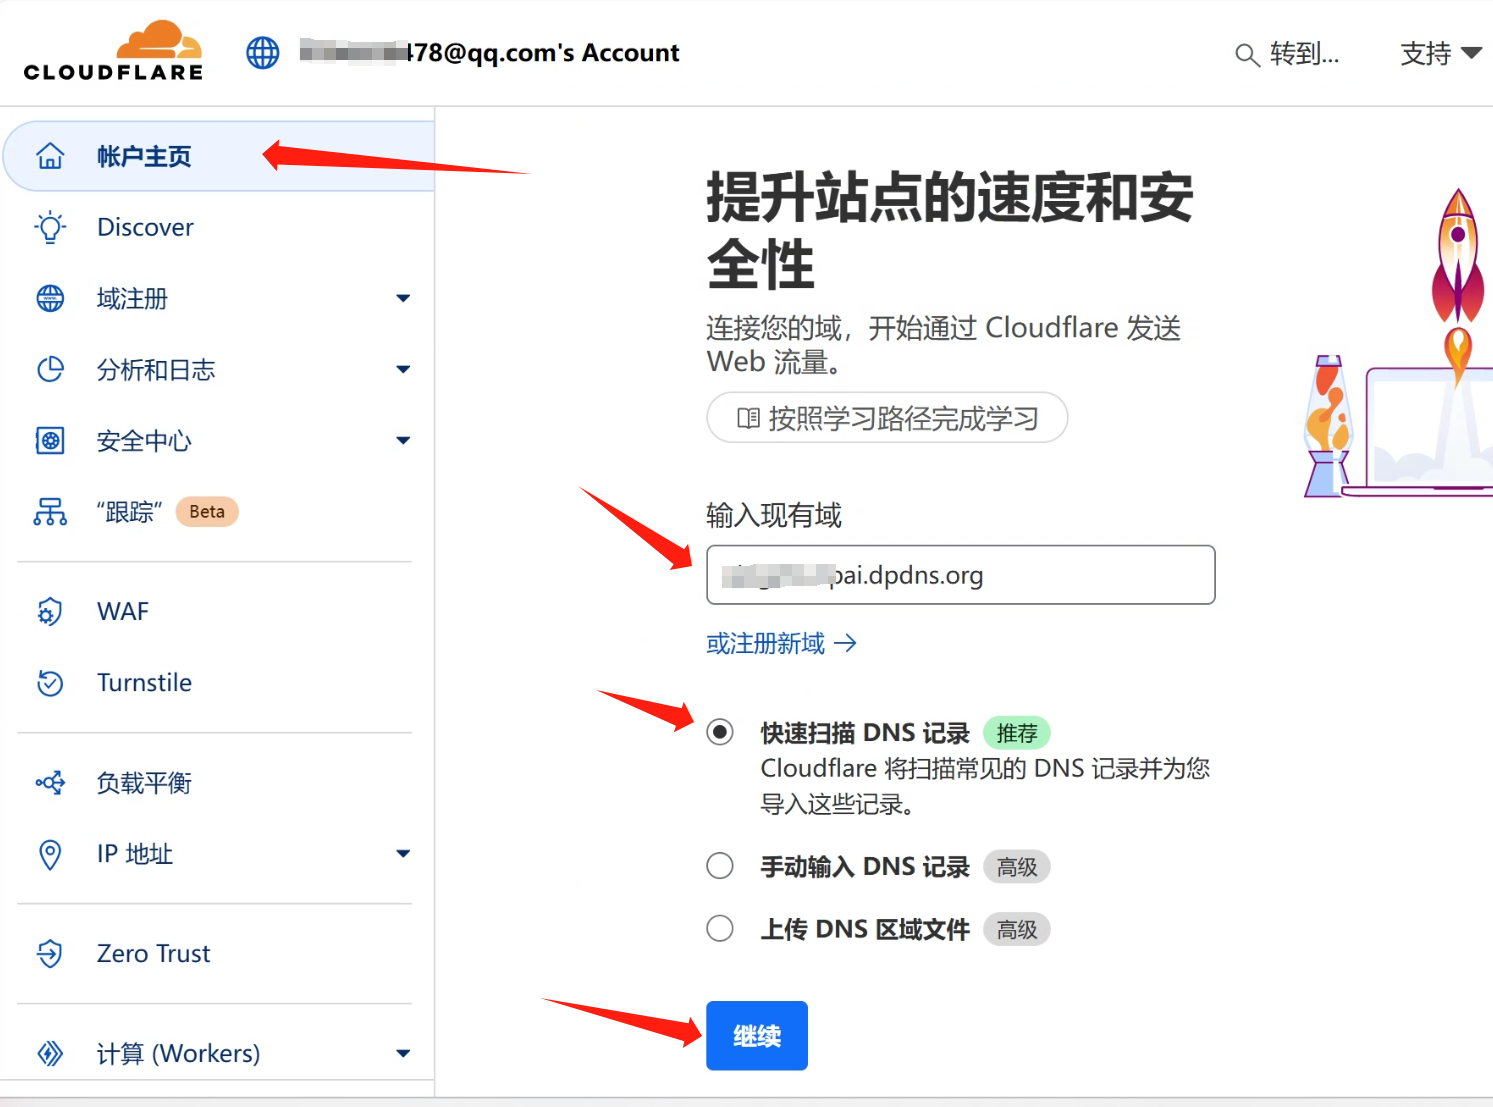Expand the 分析和日志 submenu arrow

point(403,369)
